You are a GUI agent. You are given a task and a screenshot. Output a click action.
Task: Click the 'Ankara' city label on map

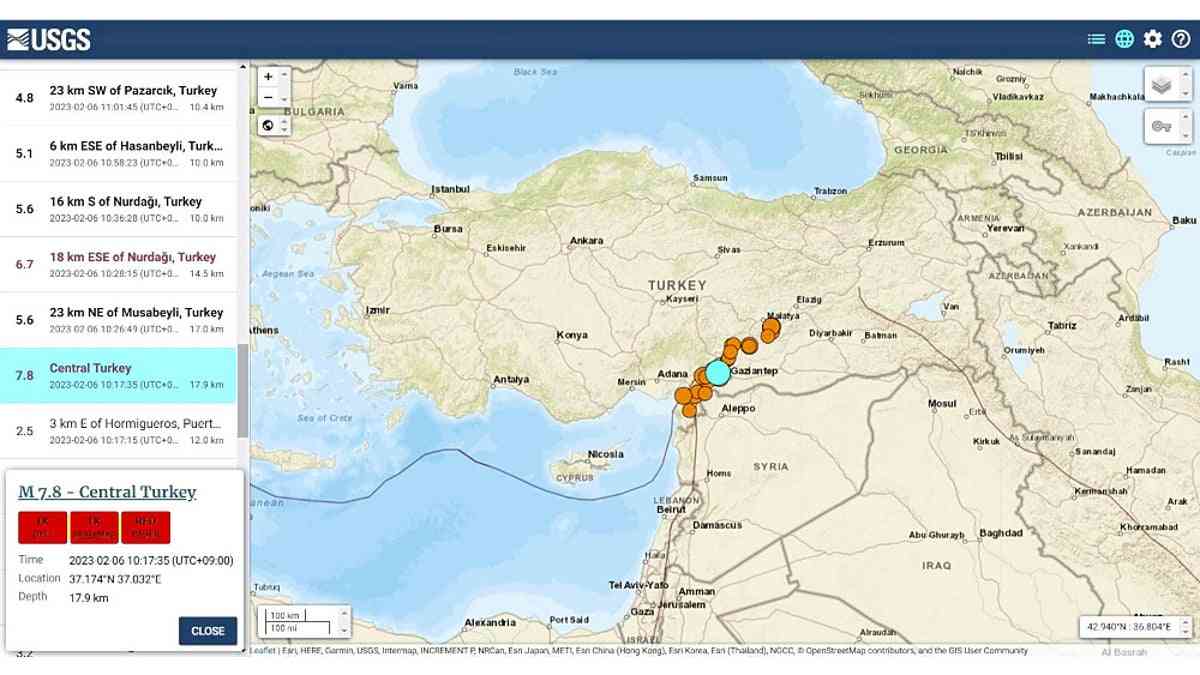pos(586,241)
